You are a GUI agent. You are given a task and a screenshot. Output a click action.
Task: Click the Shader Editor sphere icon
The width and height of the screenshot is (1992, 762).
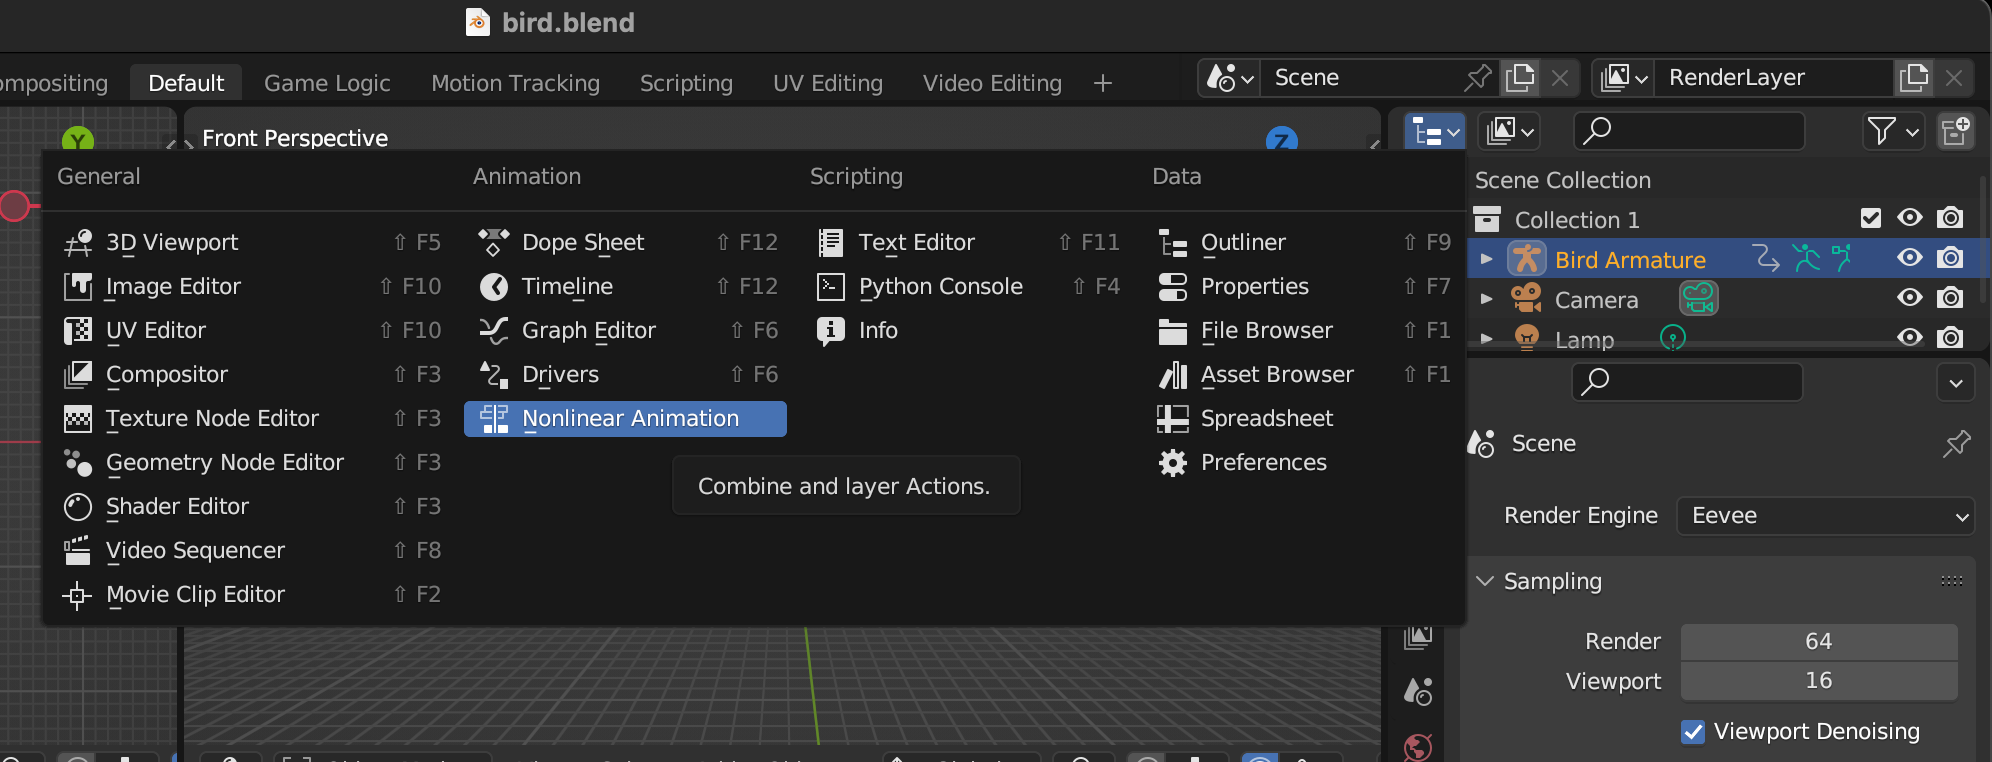click(x=78, y=507)
